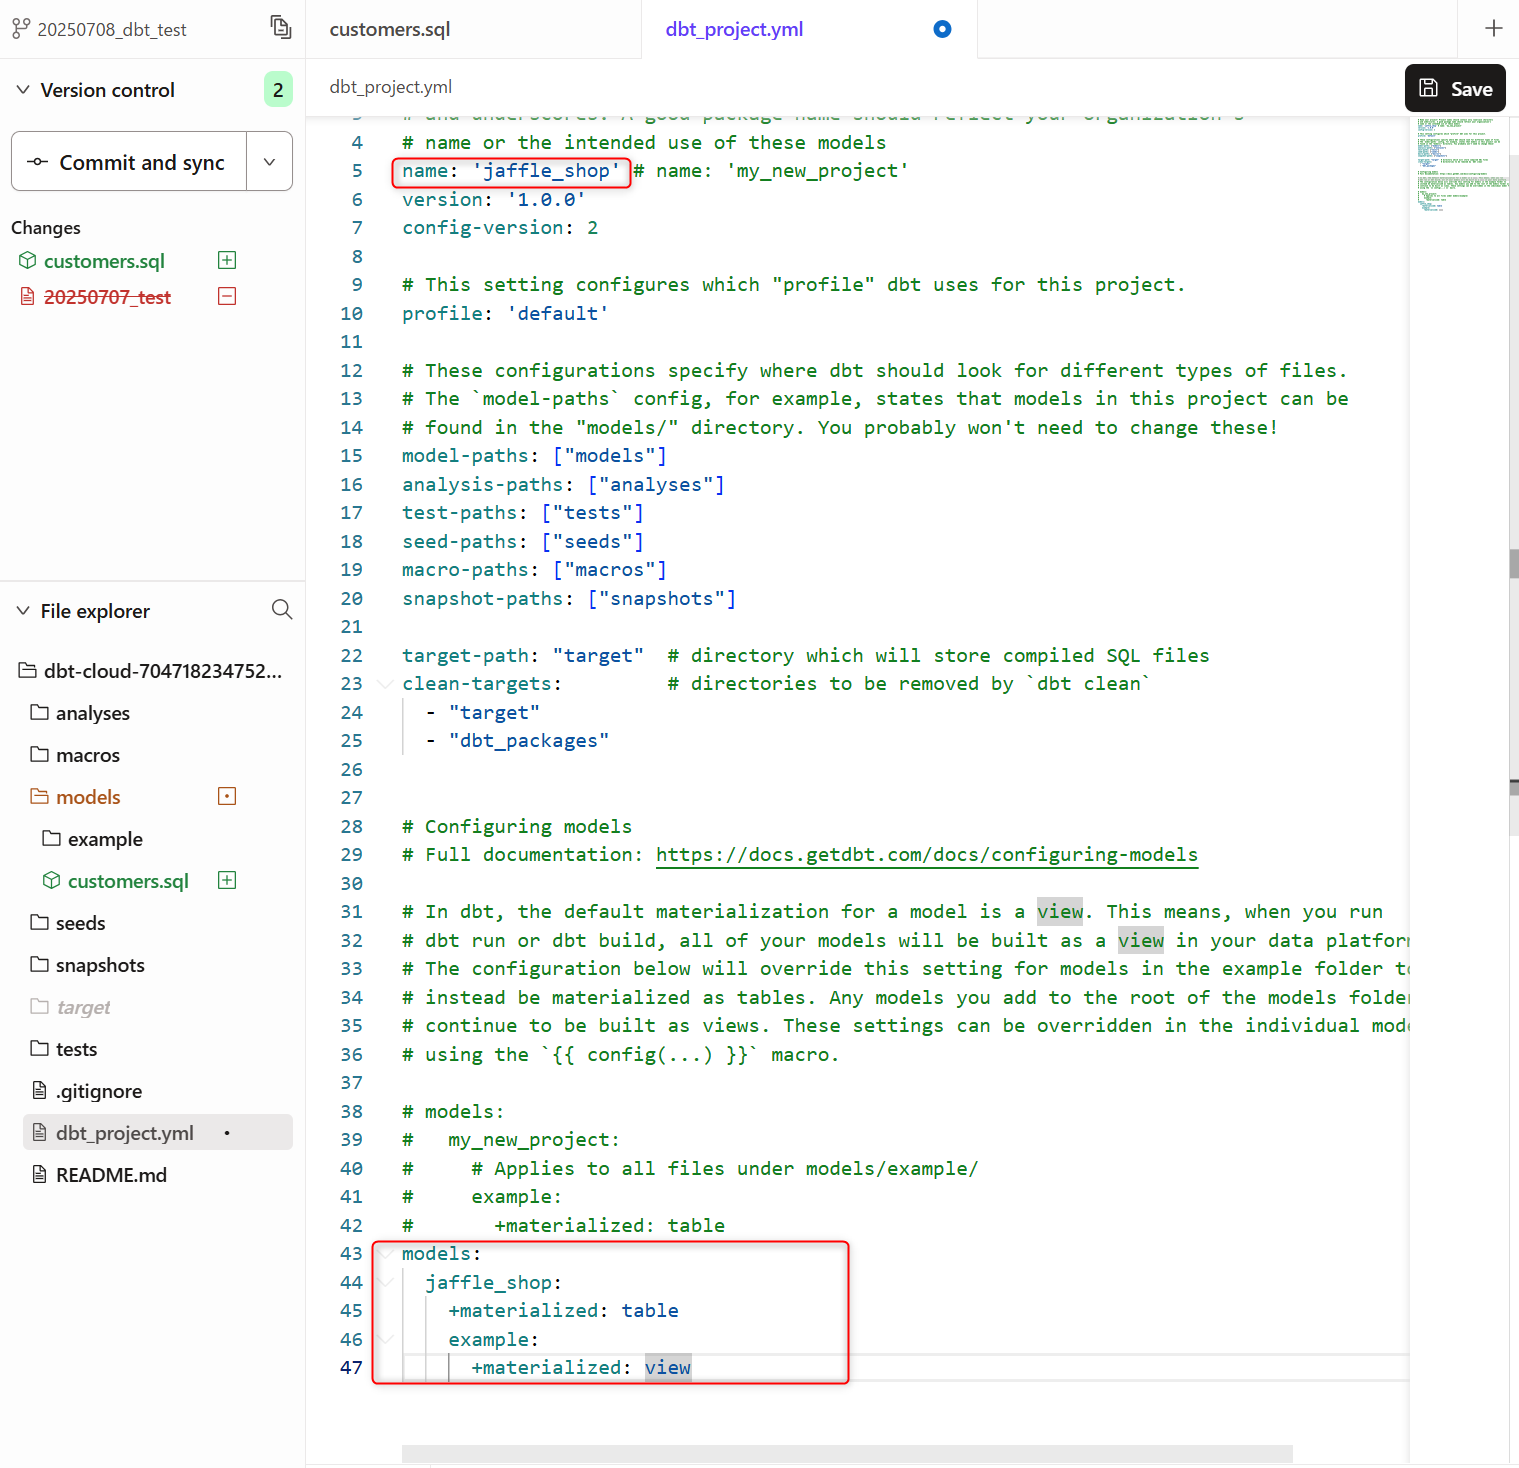Select dbt_project.yml in File explorer
1519x1468 pixels.
tap(158, 1132)
